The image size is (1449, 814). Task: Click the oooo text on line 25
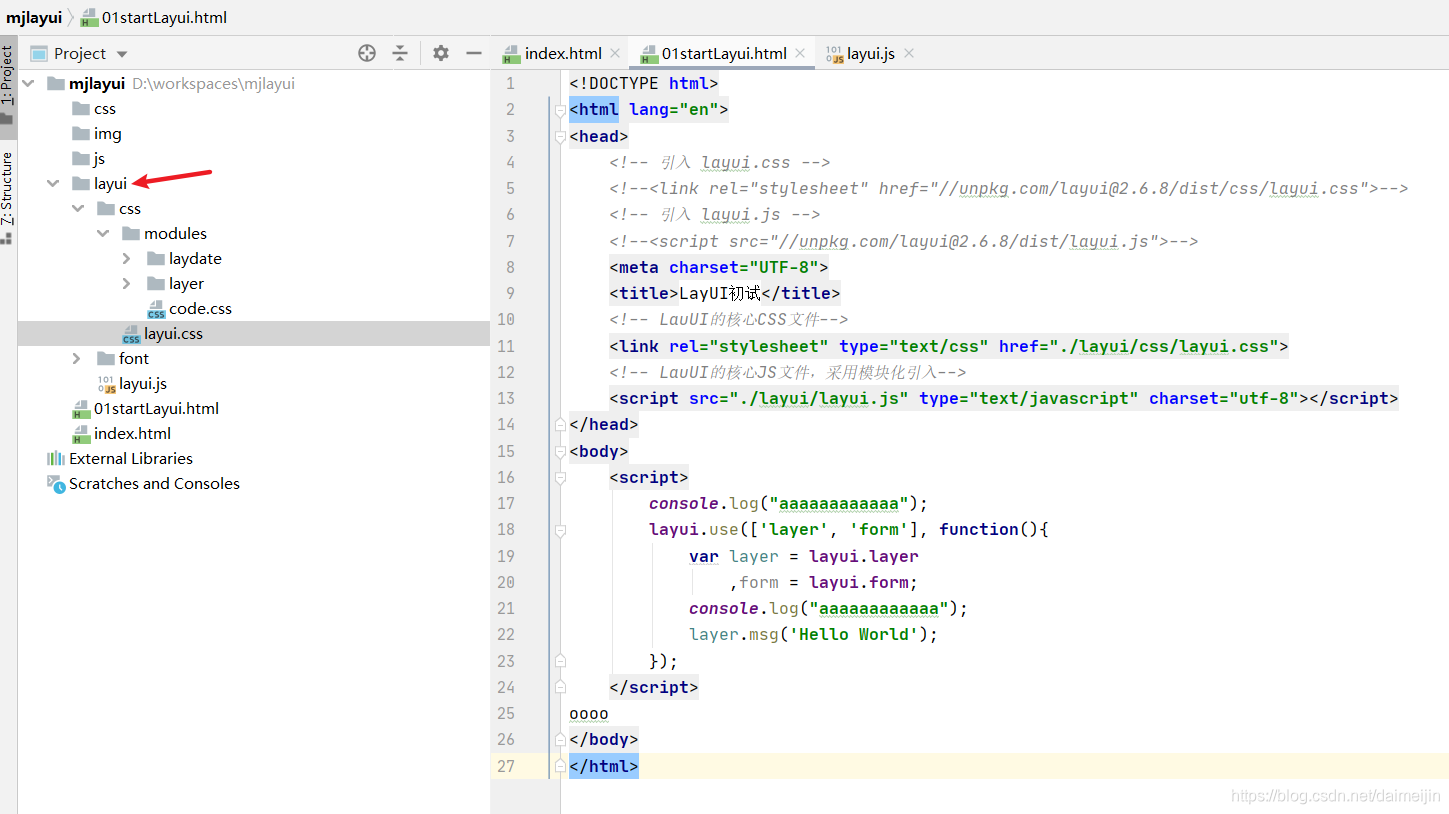pos(589,714)
